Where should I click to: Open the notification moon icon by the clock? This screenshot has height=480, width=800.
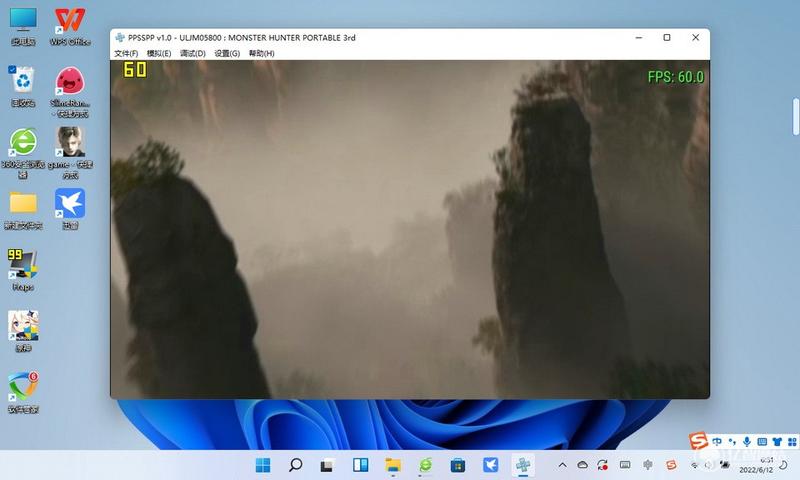pos(784,465)
